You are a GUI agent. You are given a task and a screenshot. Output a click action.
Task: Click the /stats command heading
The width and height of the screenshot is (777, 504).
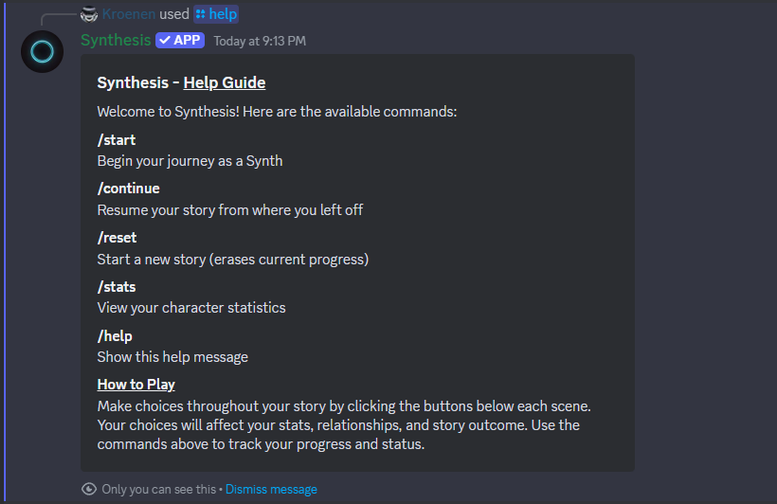point(116,287)
